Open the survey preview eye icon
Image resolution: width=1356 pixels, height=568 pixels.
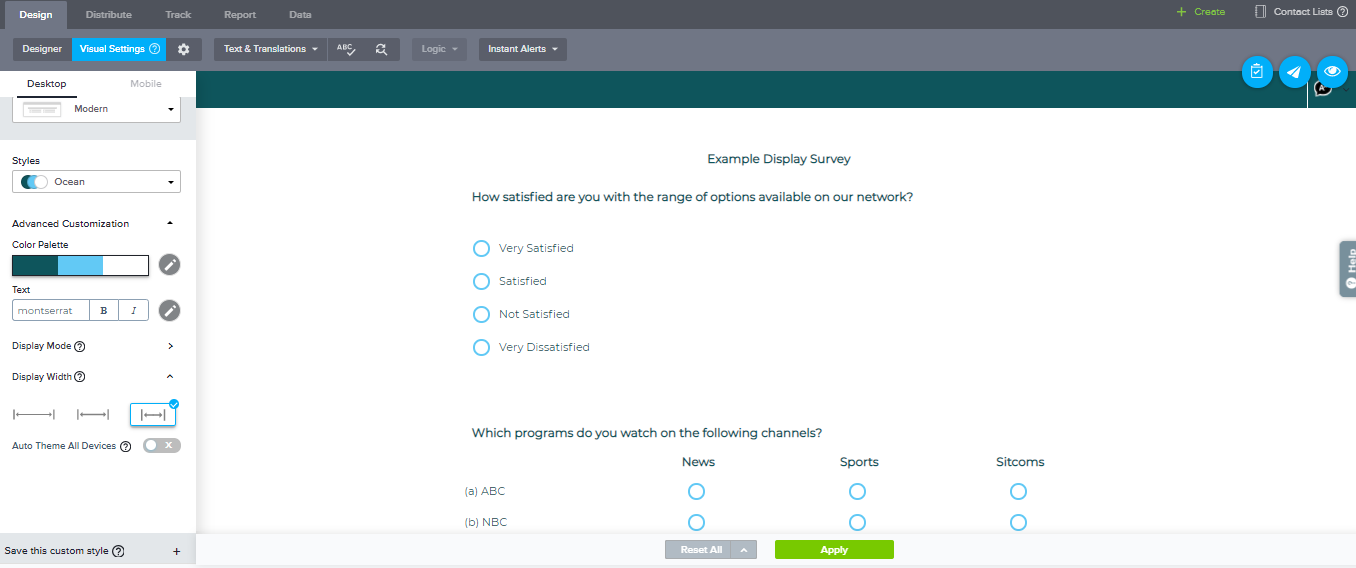1332,72
